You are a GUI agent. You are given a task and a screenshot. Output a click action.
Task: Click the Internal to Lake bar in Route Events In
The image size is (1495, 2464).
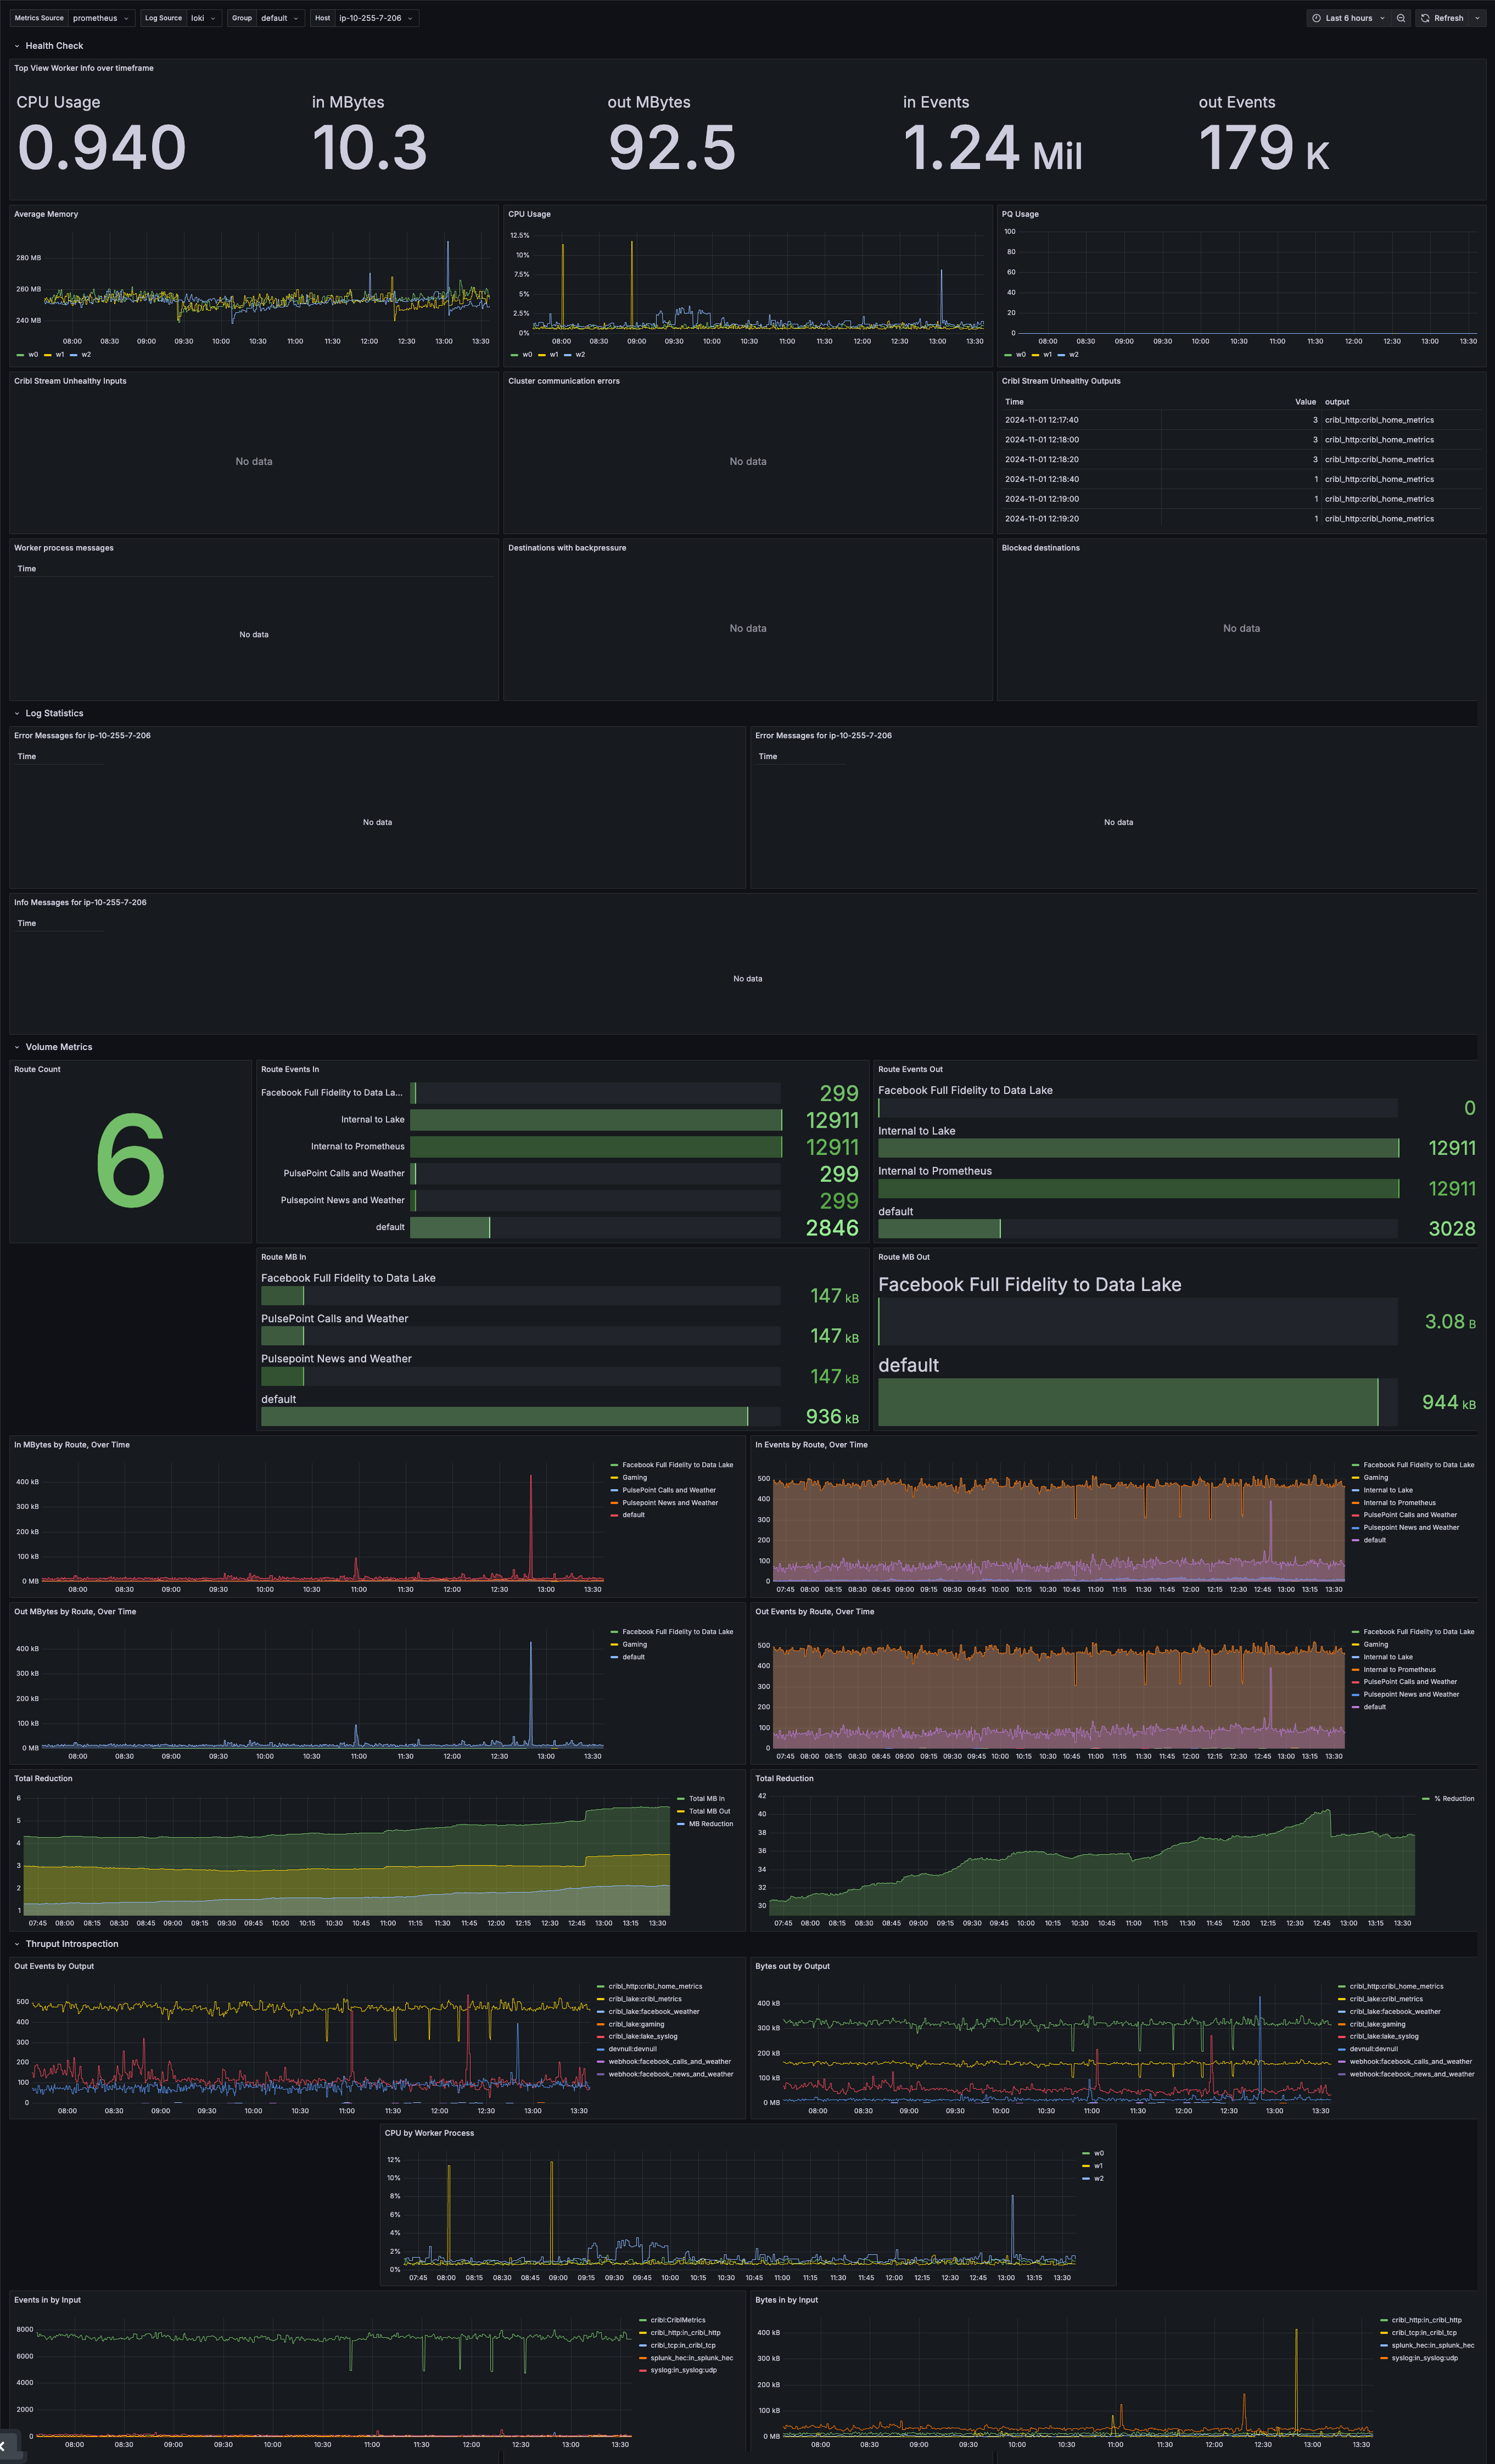tap(595, 1120)
